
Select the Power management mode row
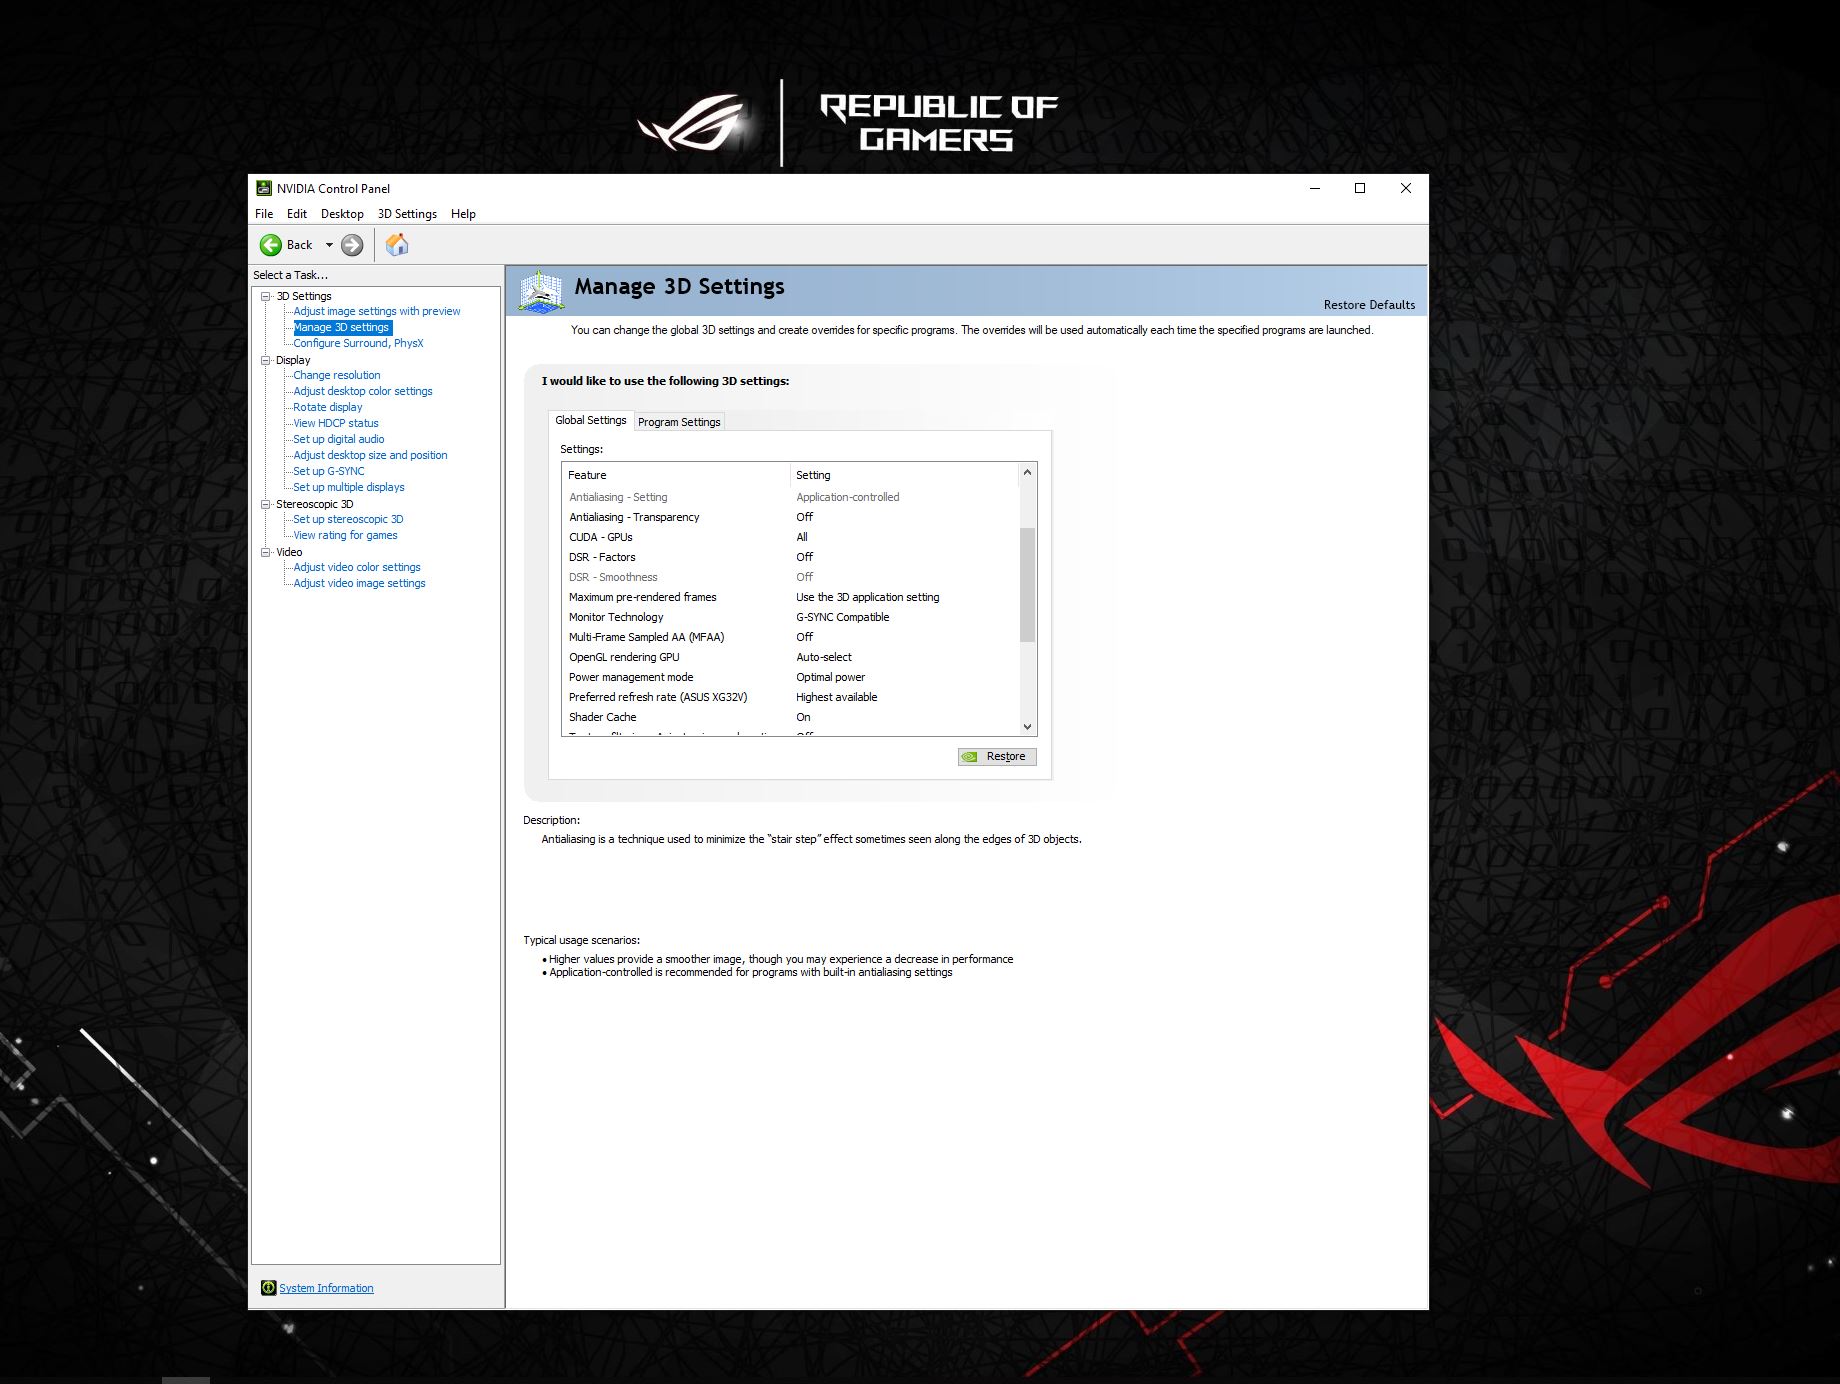point(790,677)
